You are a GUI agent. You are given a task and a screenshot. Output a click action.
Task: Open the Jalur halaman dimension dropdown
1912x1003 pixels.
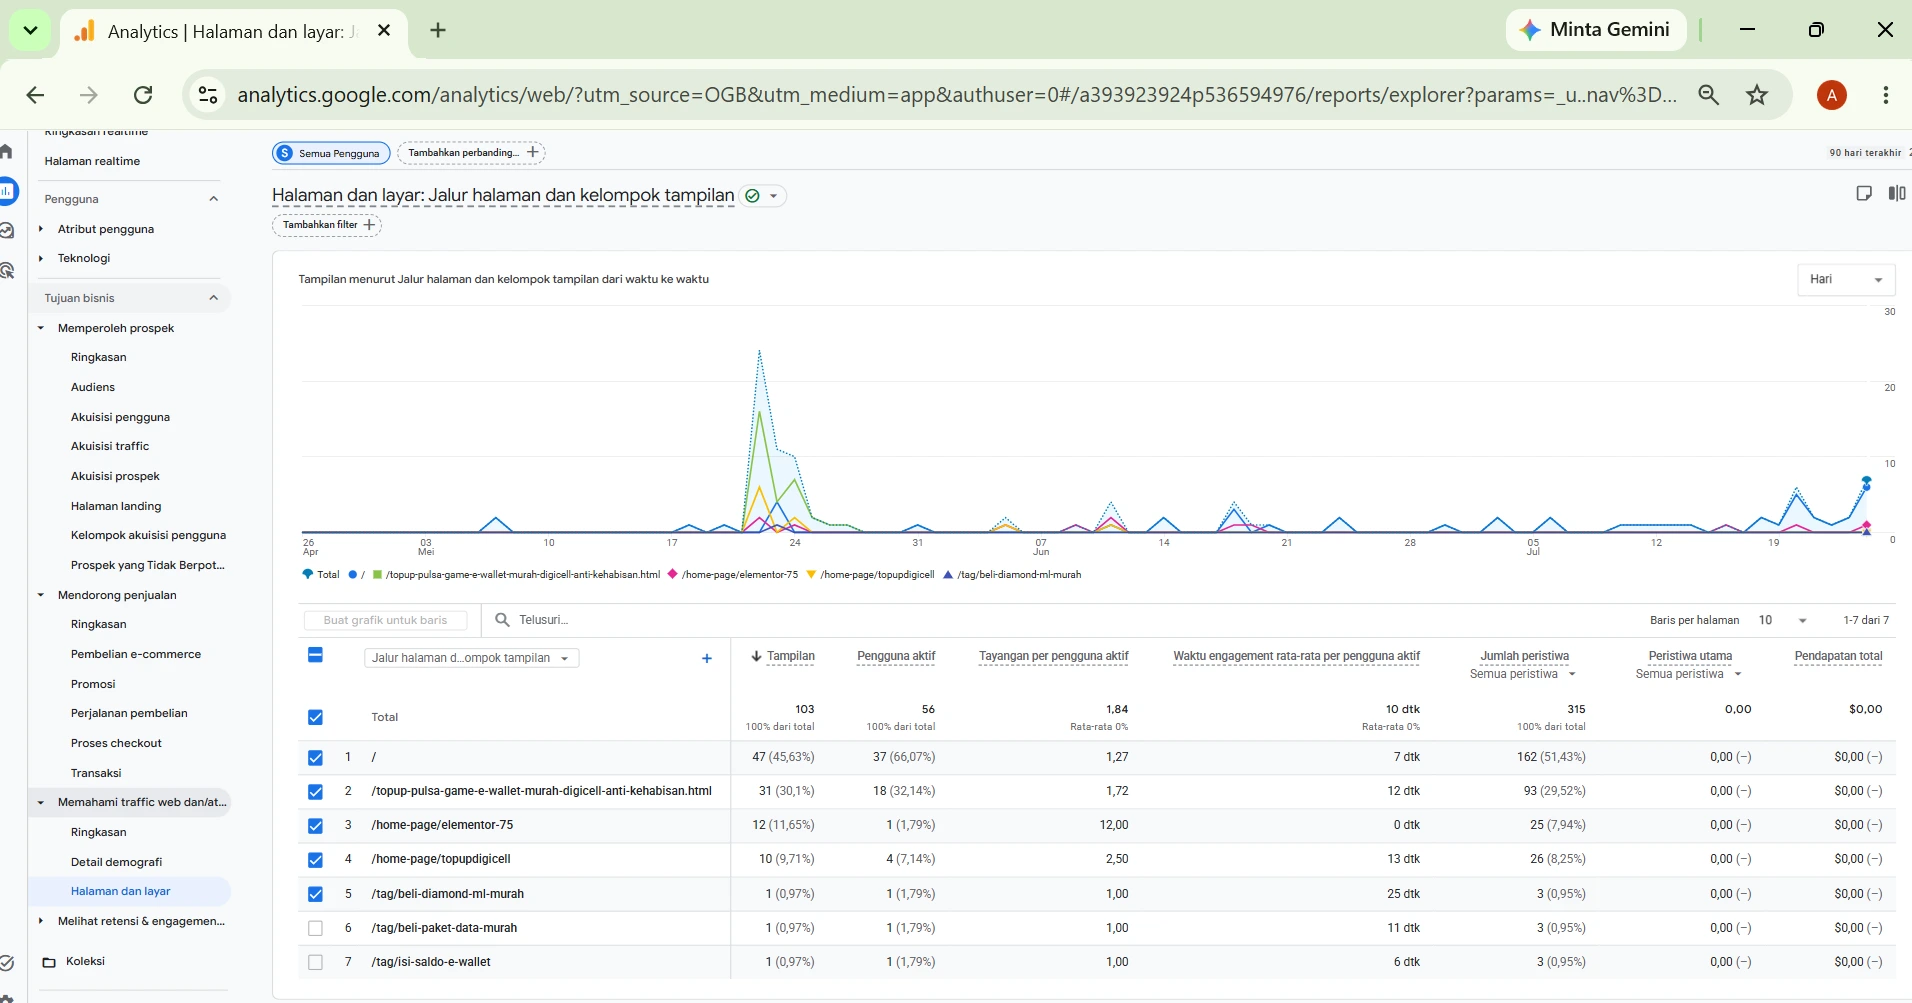tap(472, 658)
